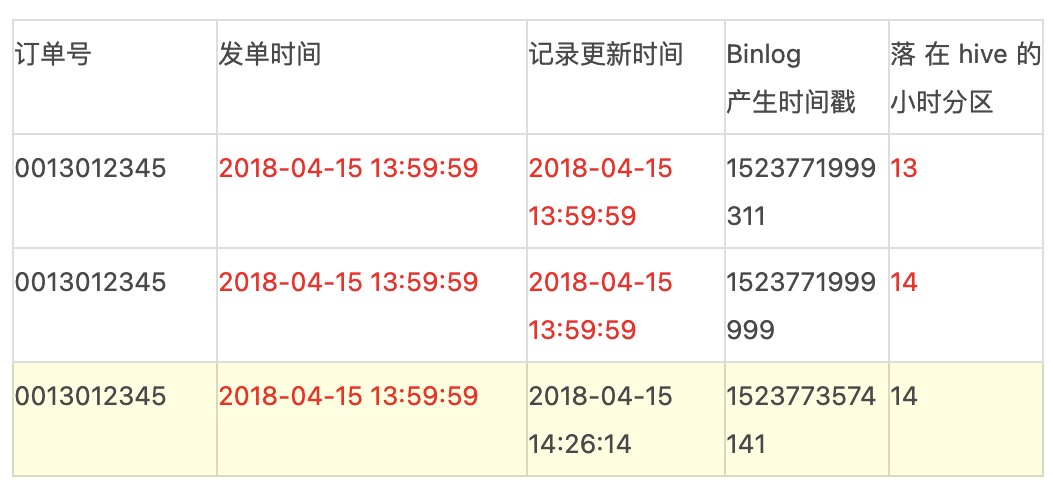The height and width of the screenshot is (487, 1053).
Task: Select the red hour partition 13
Action: tap(904, 169)
